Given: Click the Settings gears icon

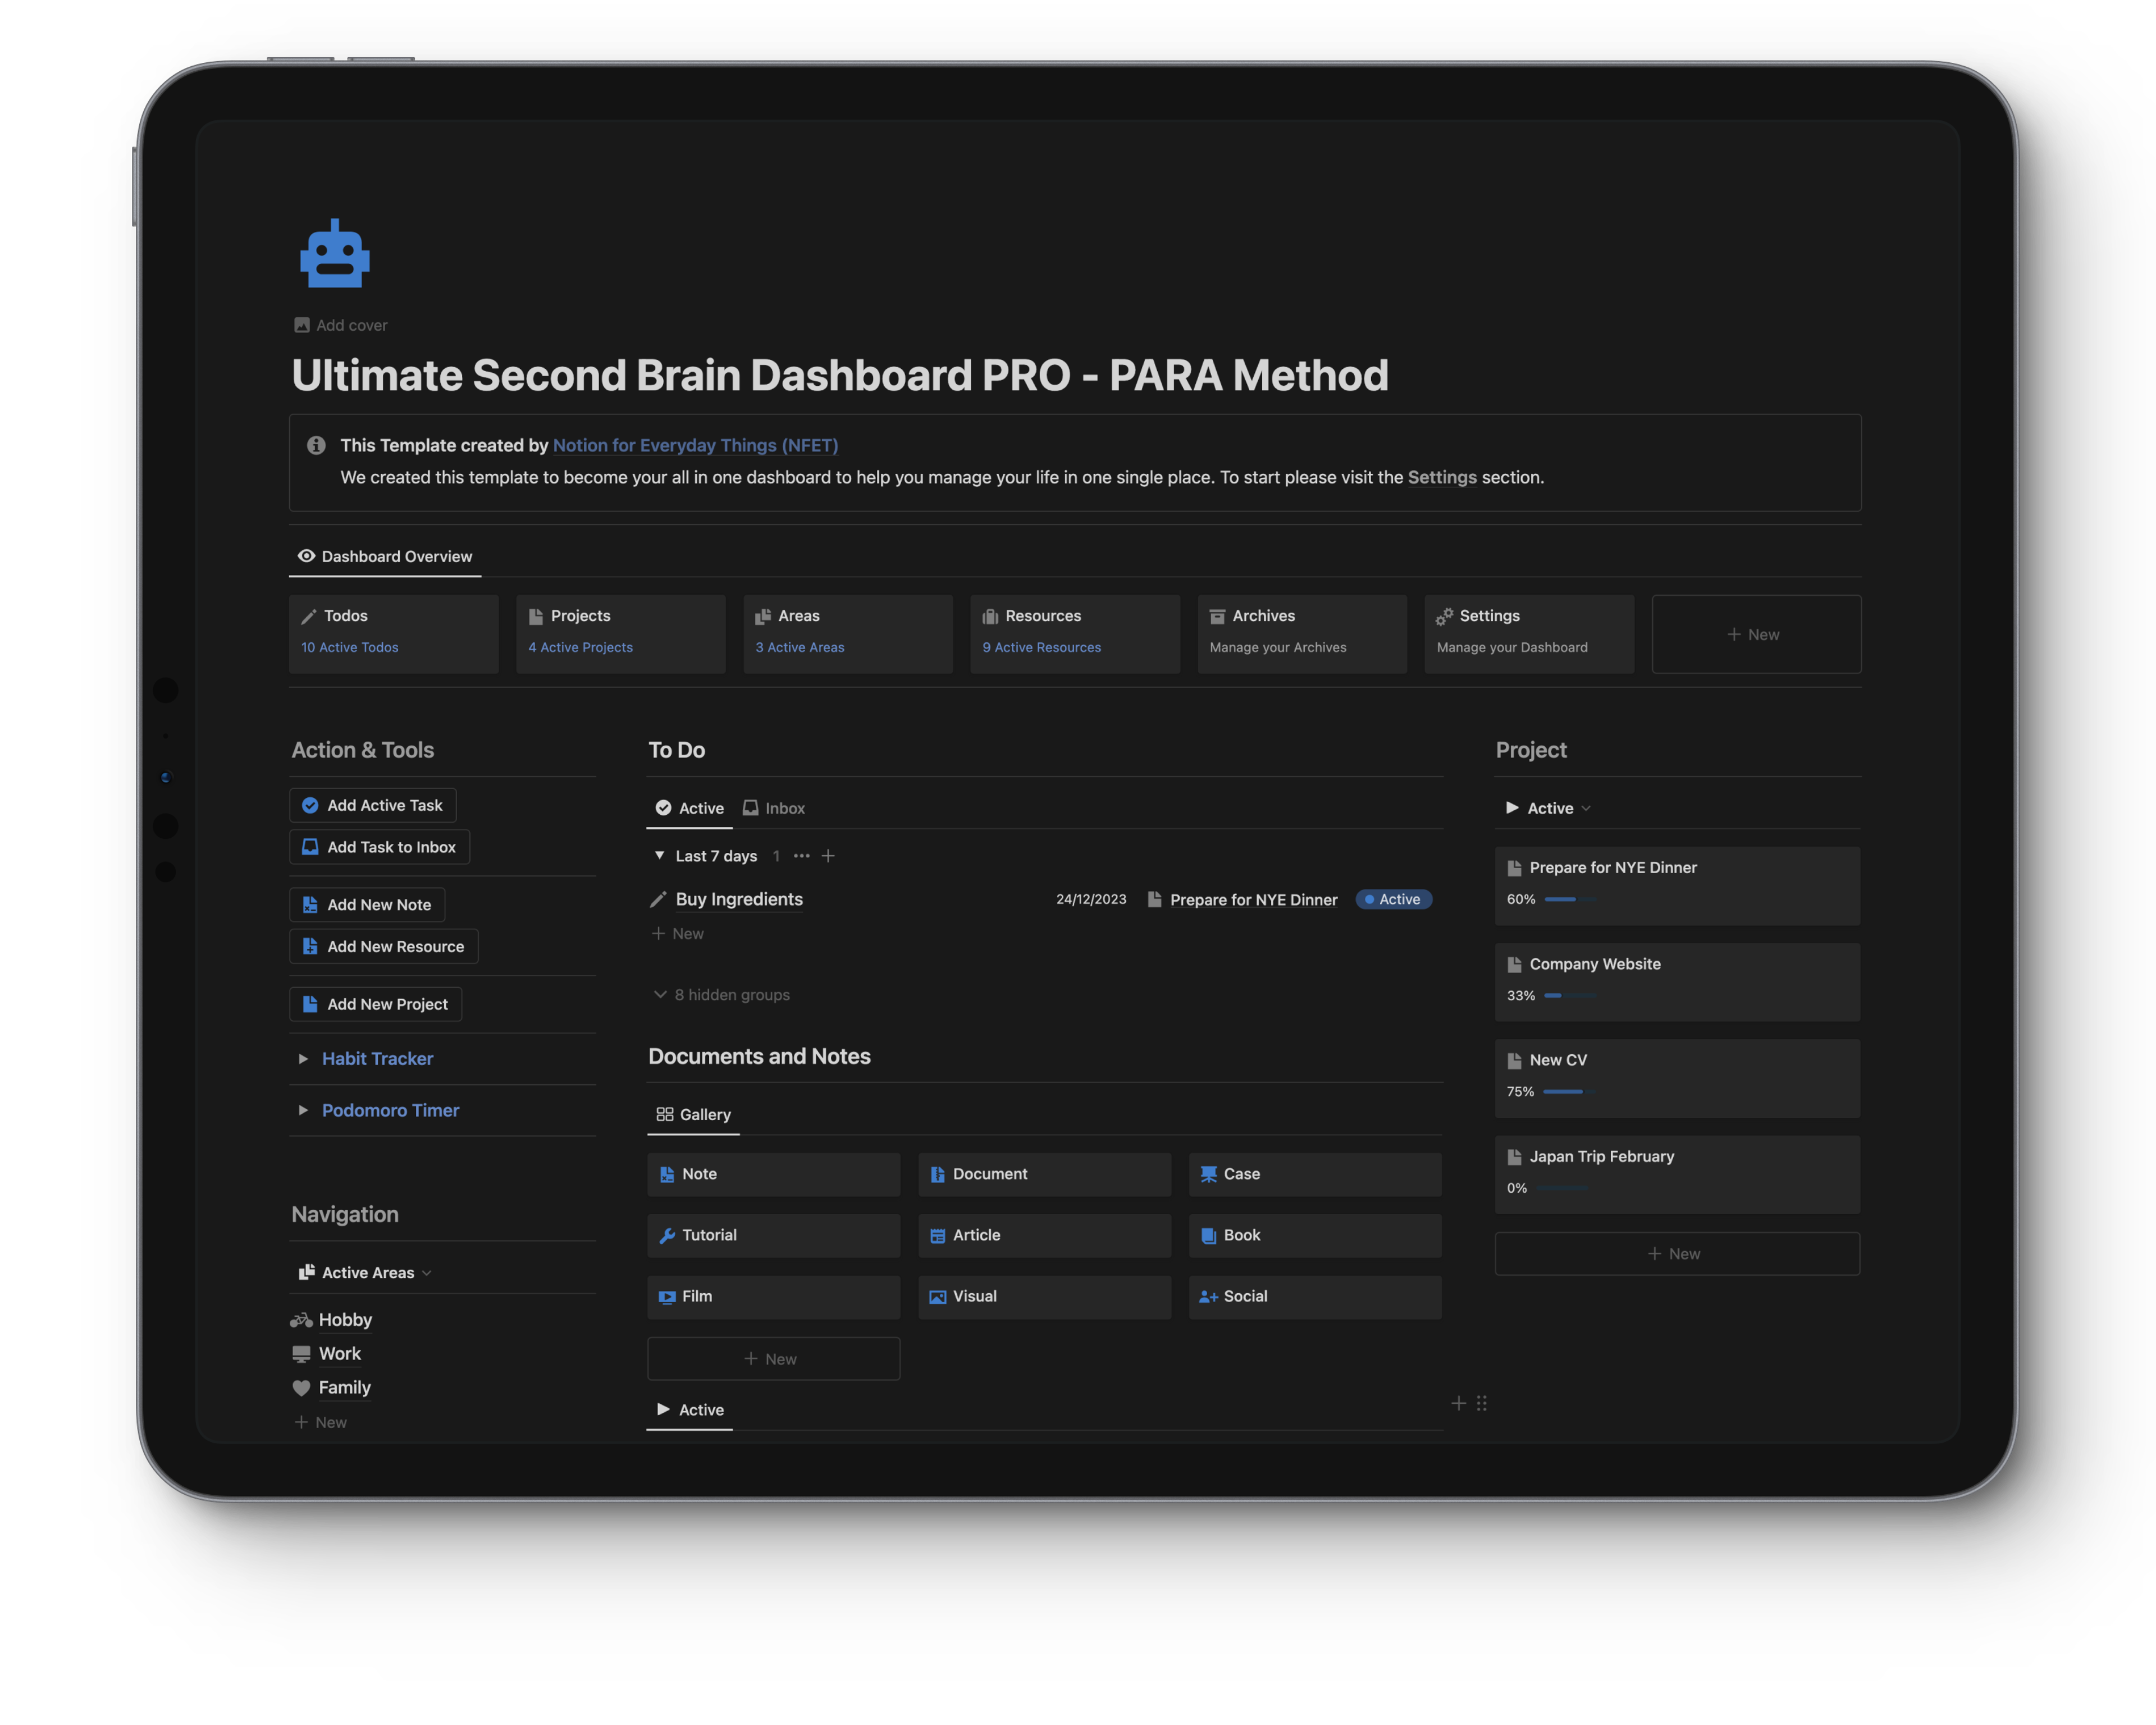Looking at the screenshot, I should point(1445,616).
